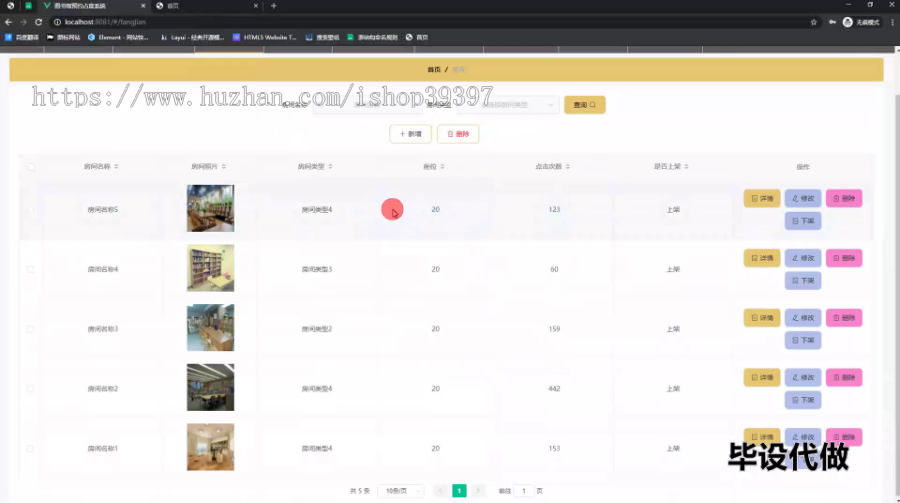This screenshot has width=900, height=503.
Task: Click 下架 for row 房间名称3
Action: tap(803, 341)
